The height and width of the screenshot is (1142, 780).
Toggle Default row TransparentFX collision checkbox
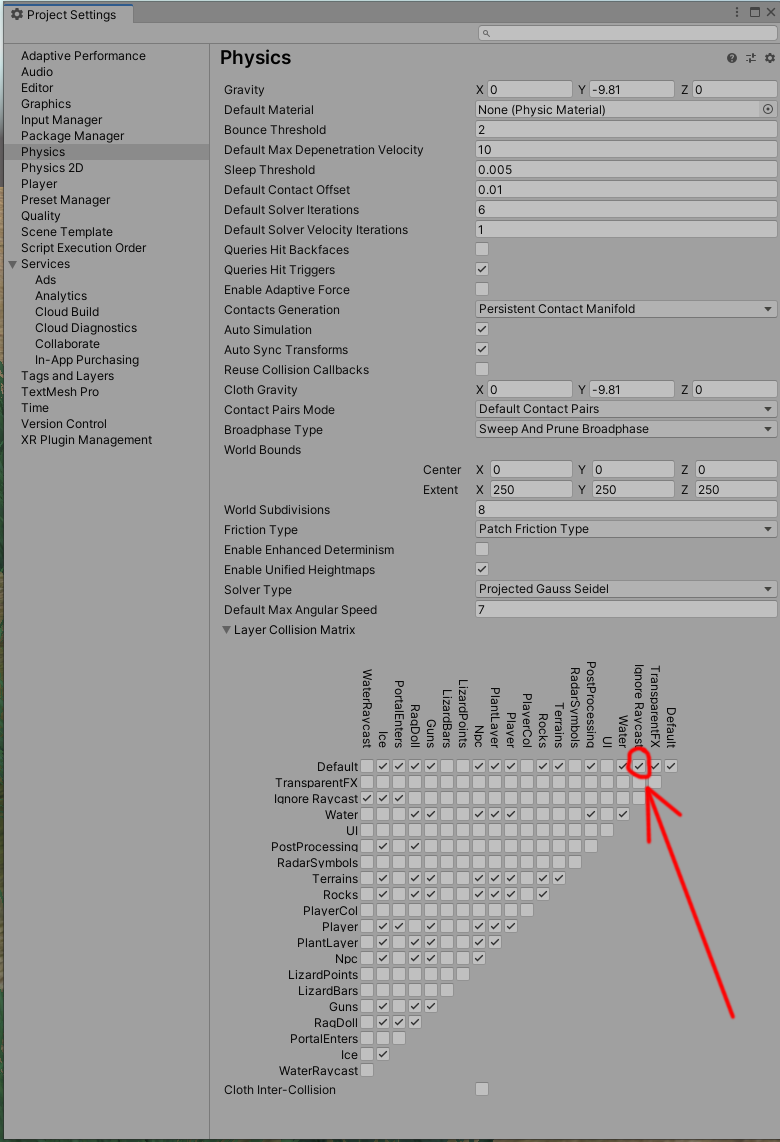point(655,766)
